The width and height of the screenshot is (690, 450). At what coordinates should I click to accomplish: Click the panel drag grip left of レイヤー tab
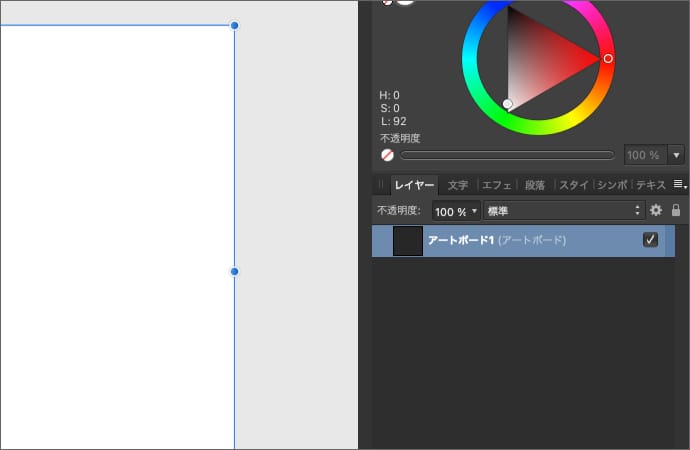[381, 185]
